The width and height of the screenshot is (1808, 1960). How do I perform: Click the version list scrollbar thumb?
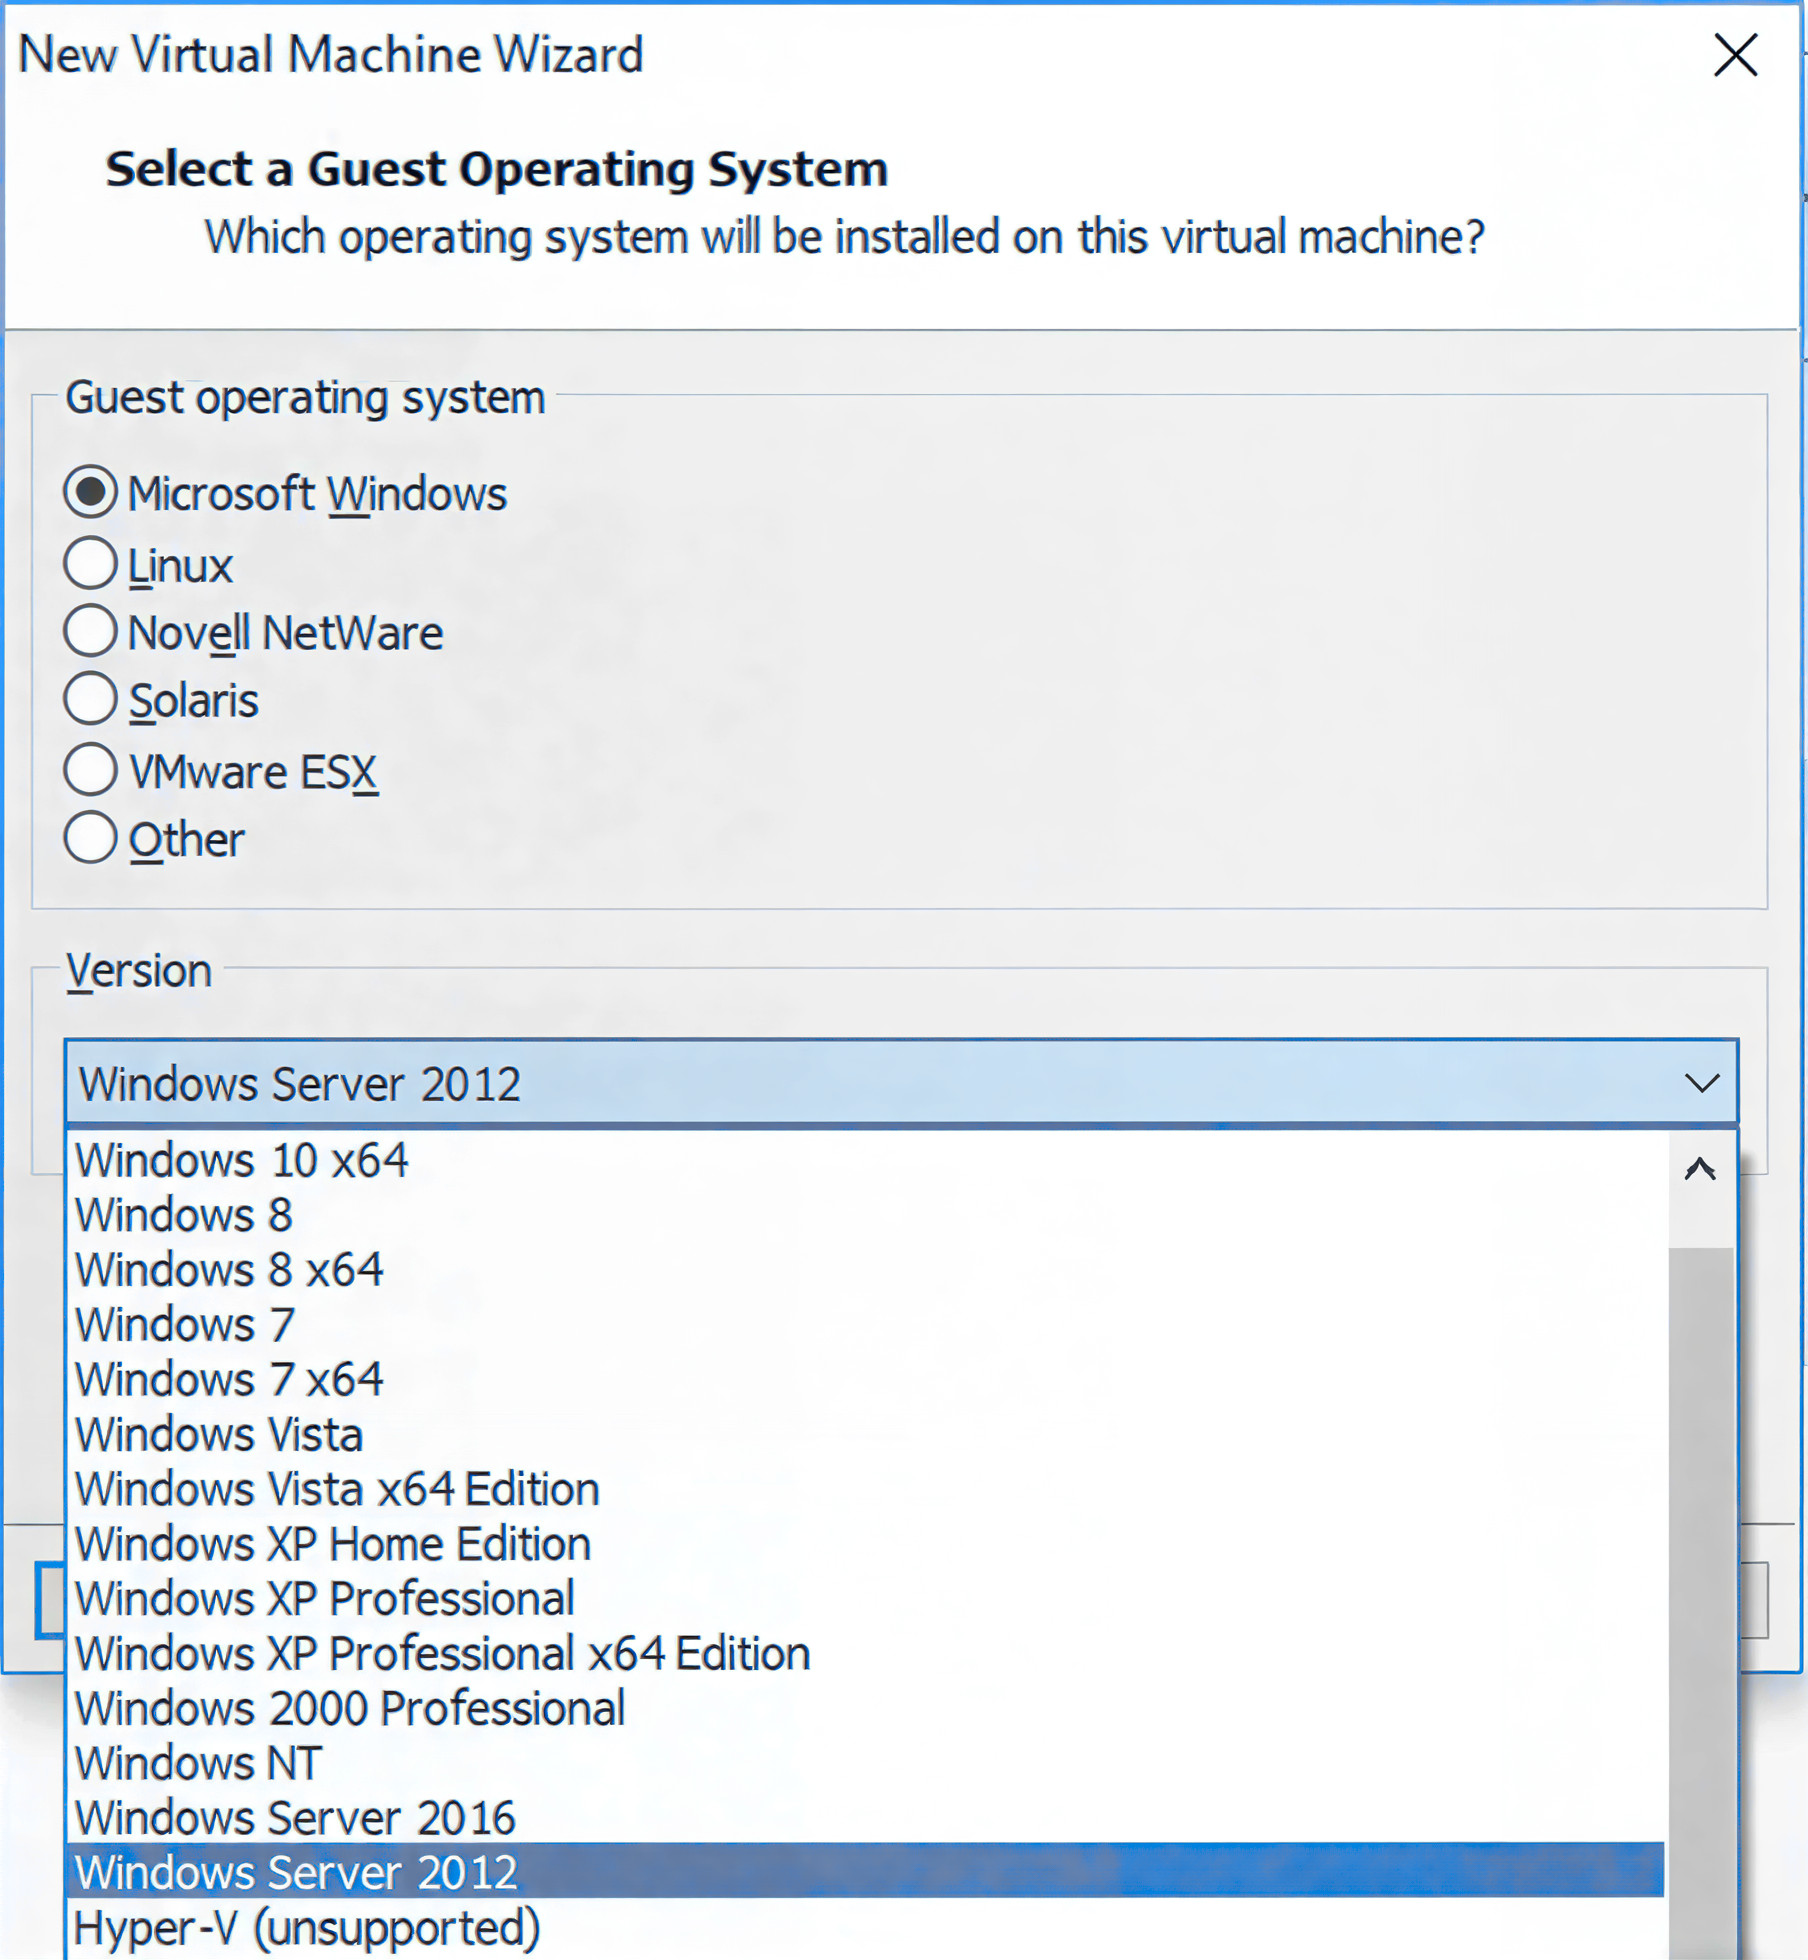pyautogui.click(x=1700, y=1600)
